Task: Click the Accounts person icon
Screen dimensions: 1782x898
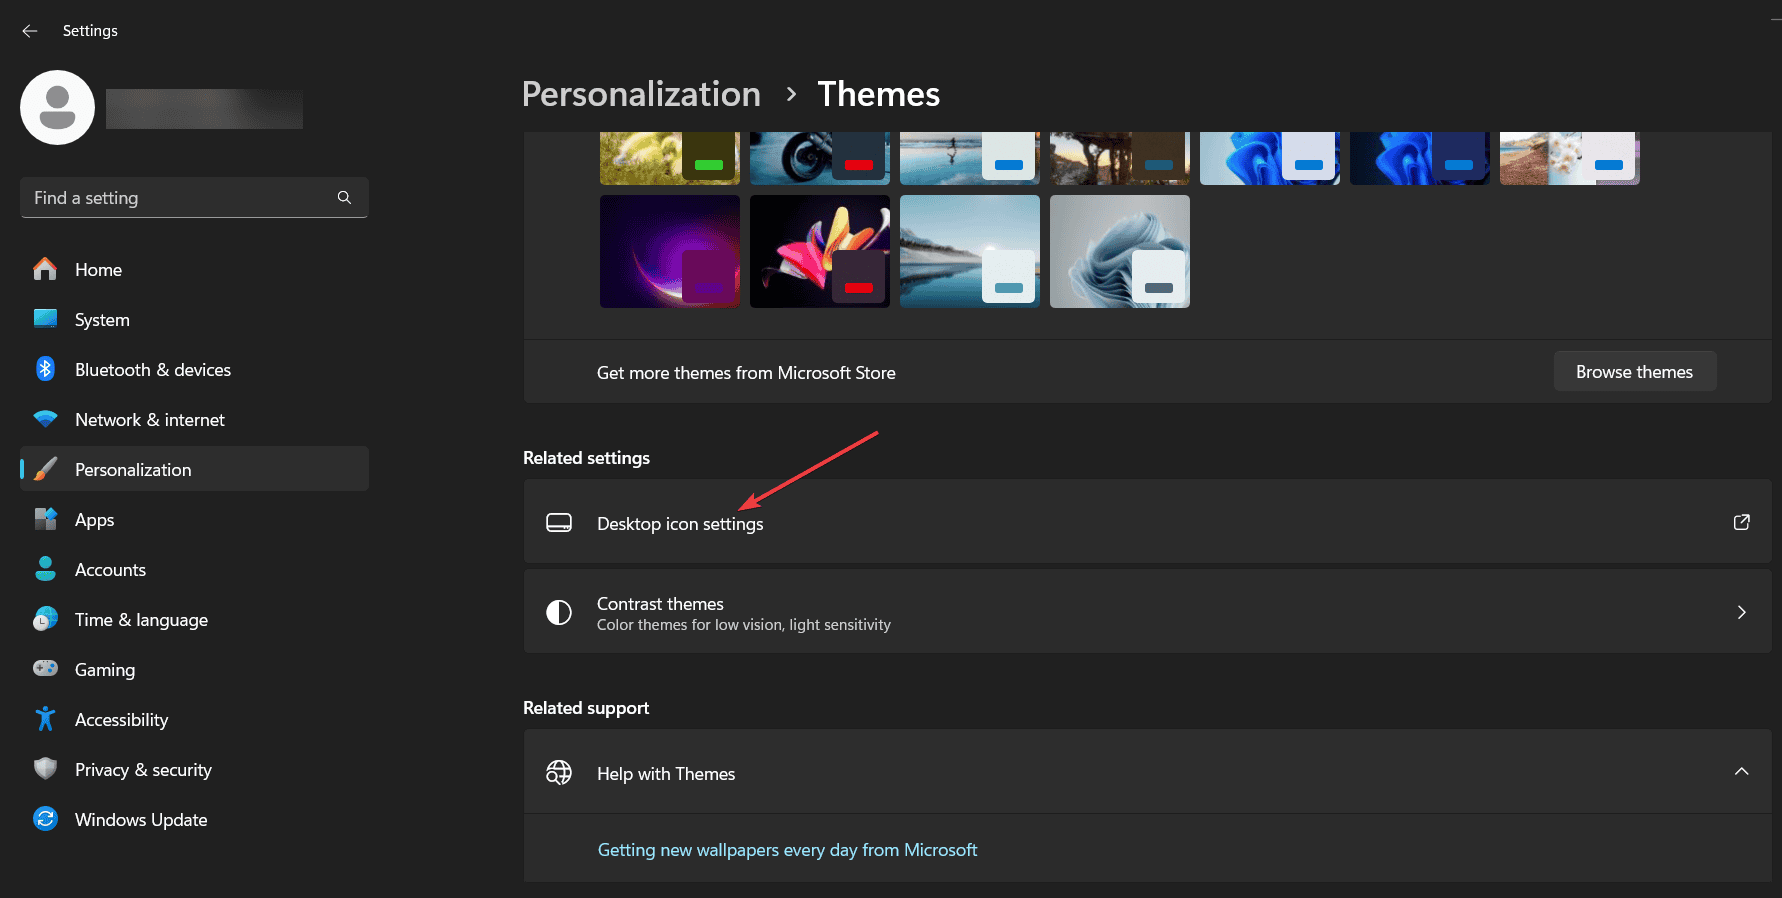Action: pos(45,569)
